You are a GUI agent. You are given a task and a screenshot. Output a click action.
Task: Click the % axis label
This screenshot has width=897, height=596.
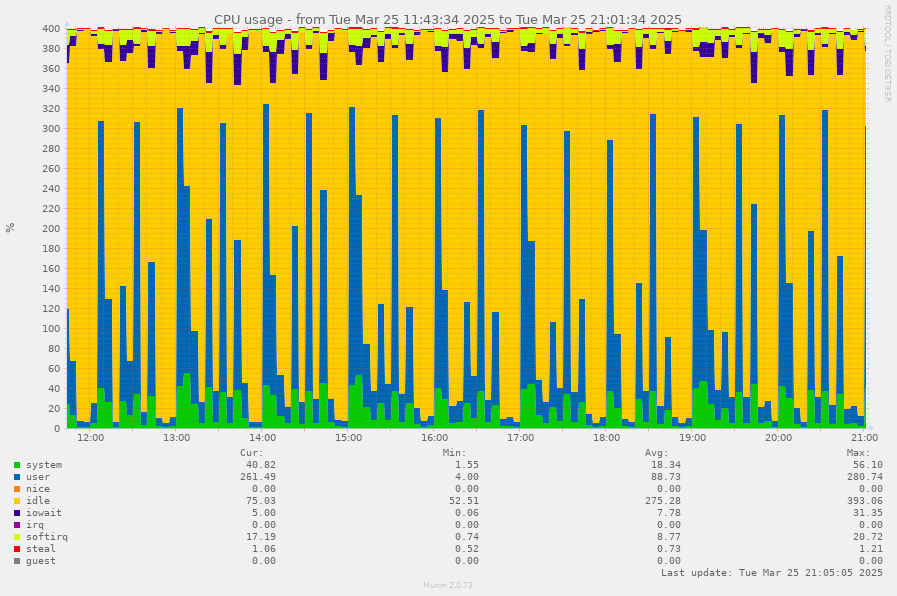10,227
